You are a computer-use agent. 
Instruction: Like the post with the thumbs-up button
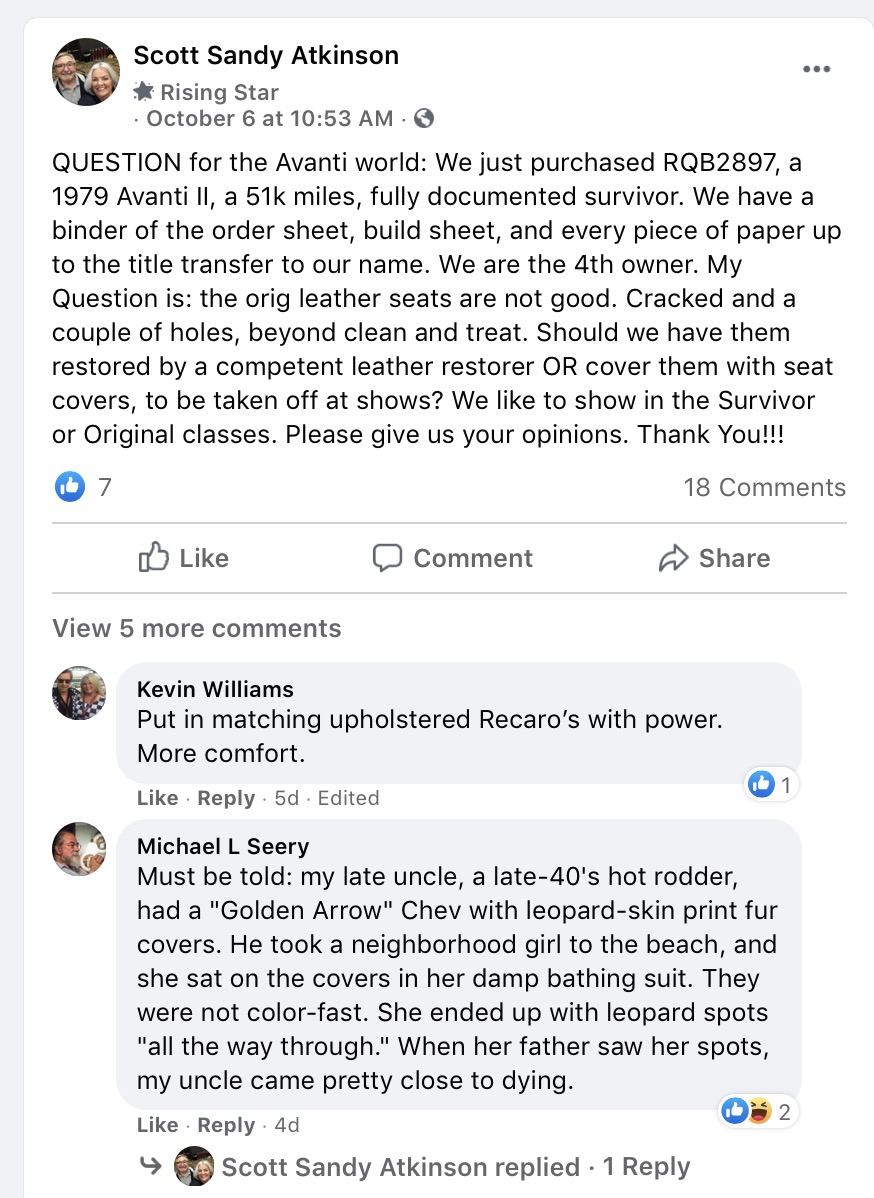(x=184, y=558)
